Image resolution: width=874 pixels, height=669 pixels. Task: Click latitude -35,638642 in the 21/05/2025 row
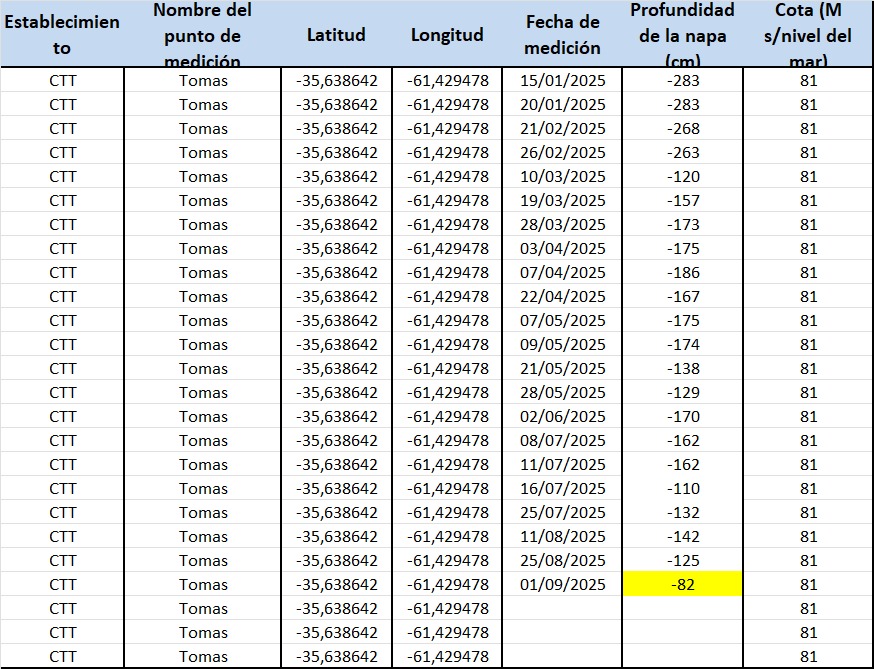[x=337, y=369]
